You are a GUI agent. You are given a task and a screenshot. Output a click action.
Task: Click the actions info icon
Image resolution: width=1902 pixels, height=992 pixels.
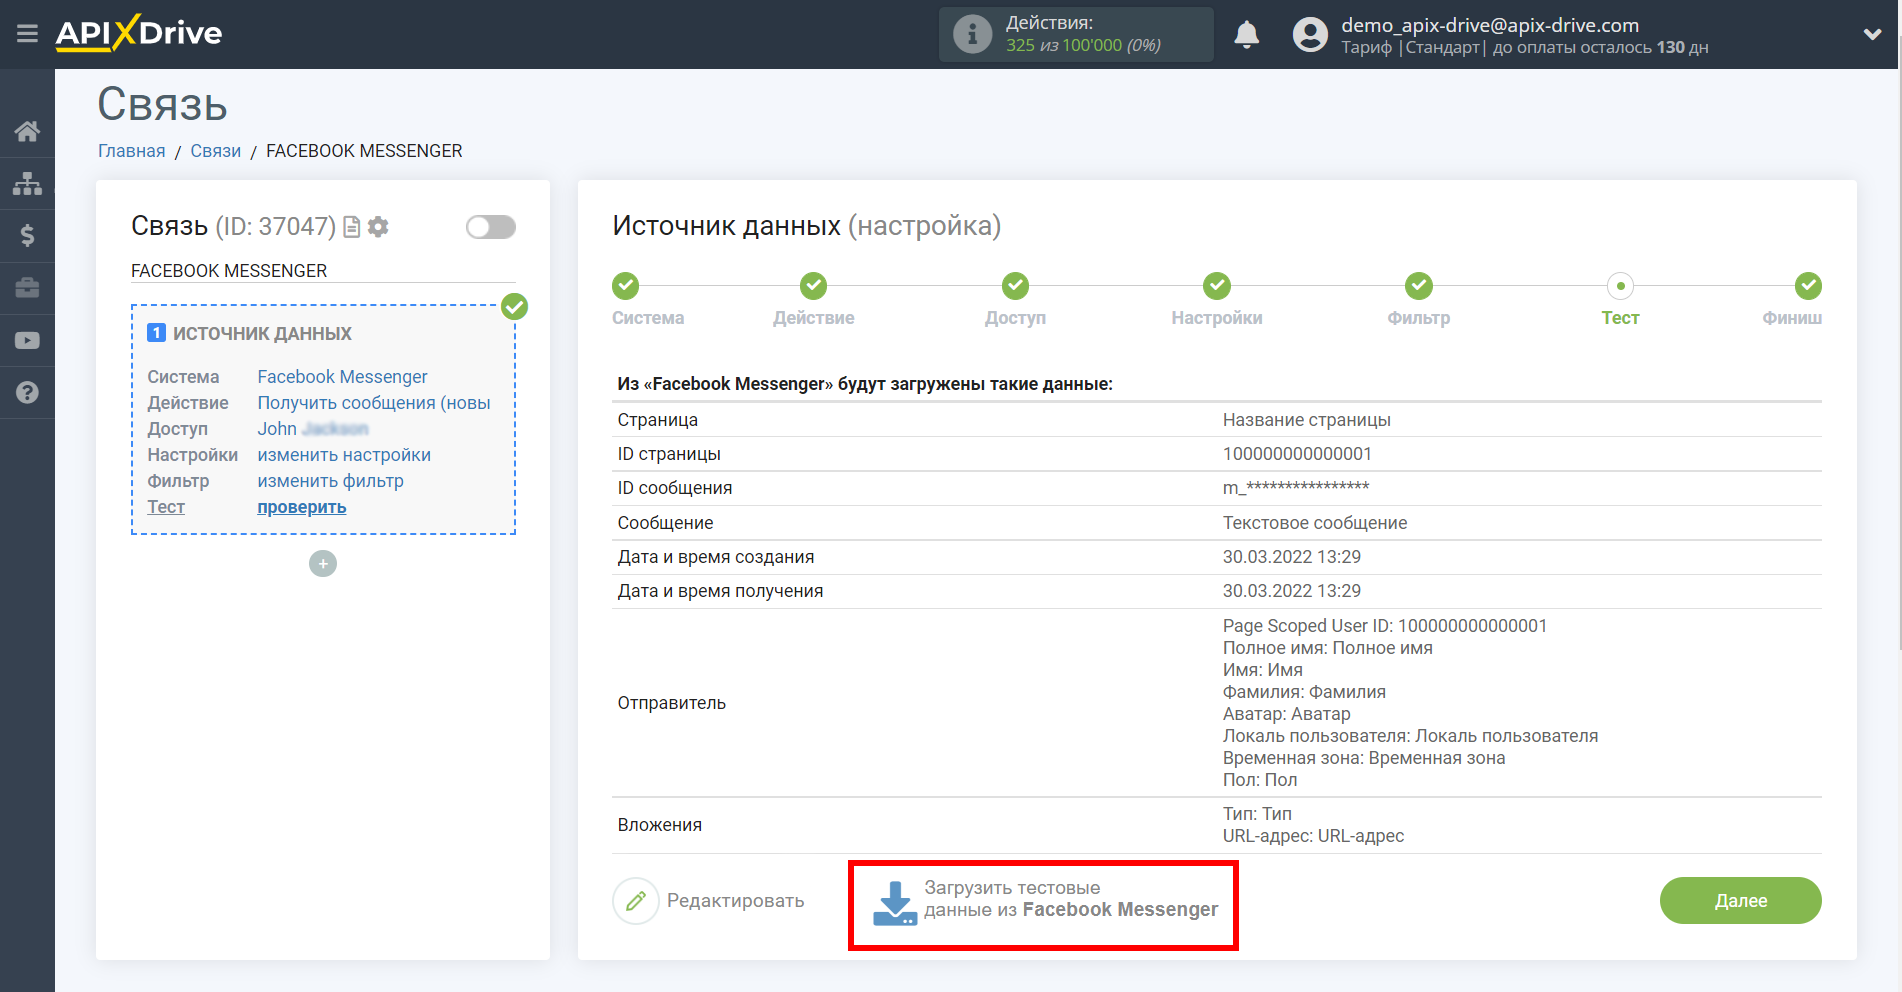coord(972,34)
